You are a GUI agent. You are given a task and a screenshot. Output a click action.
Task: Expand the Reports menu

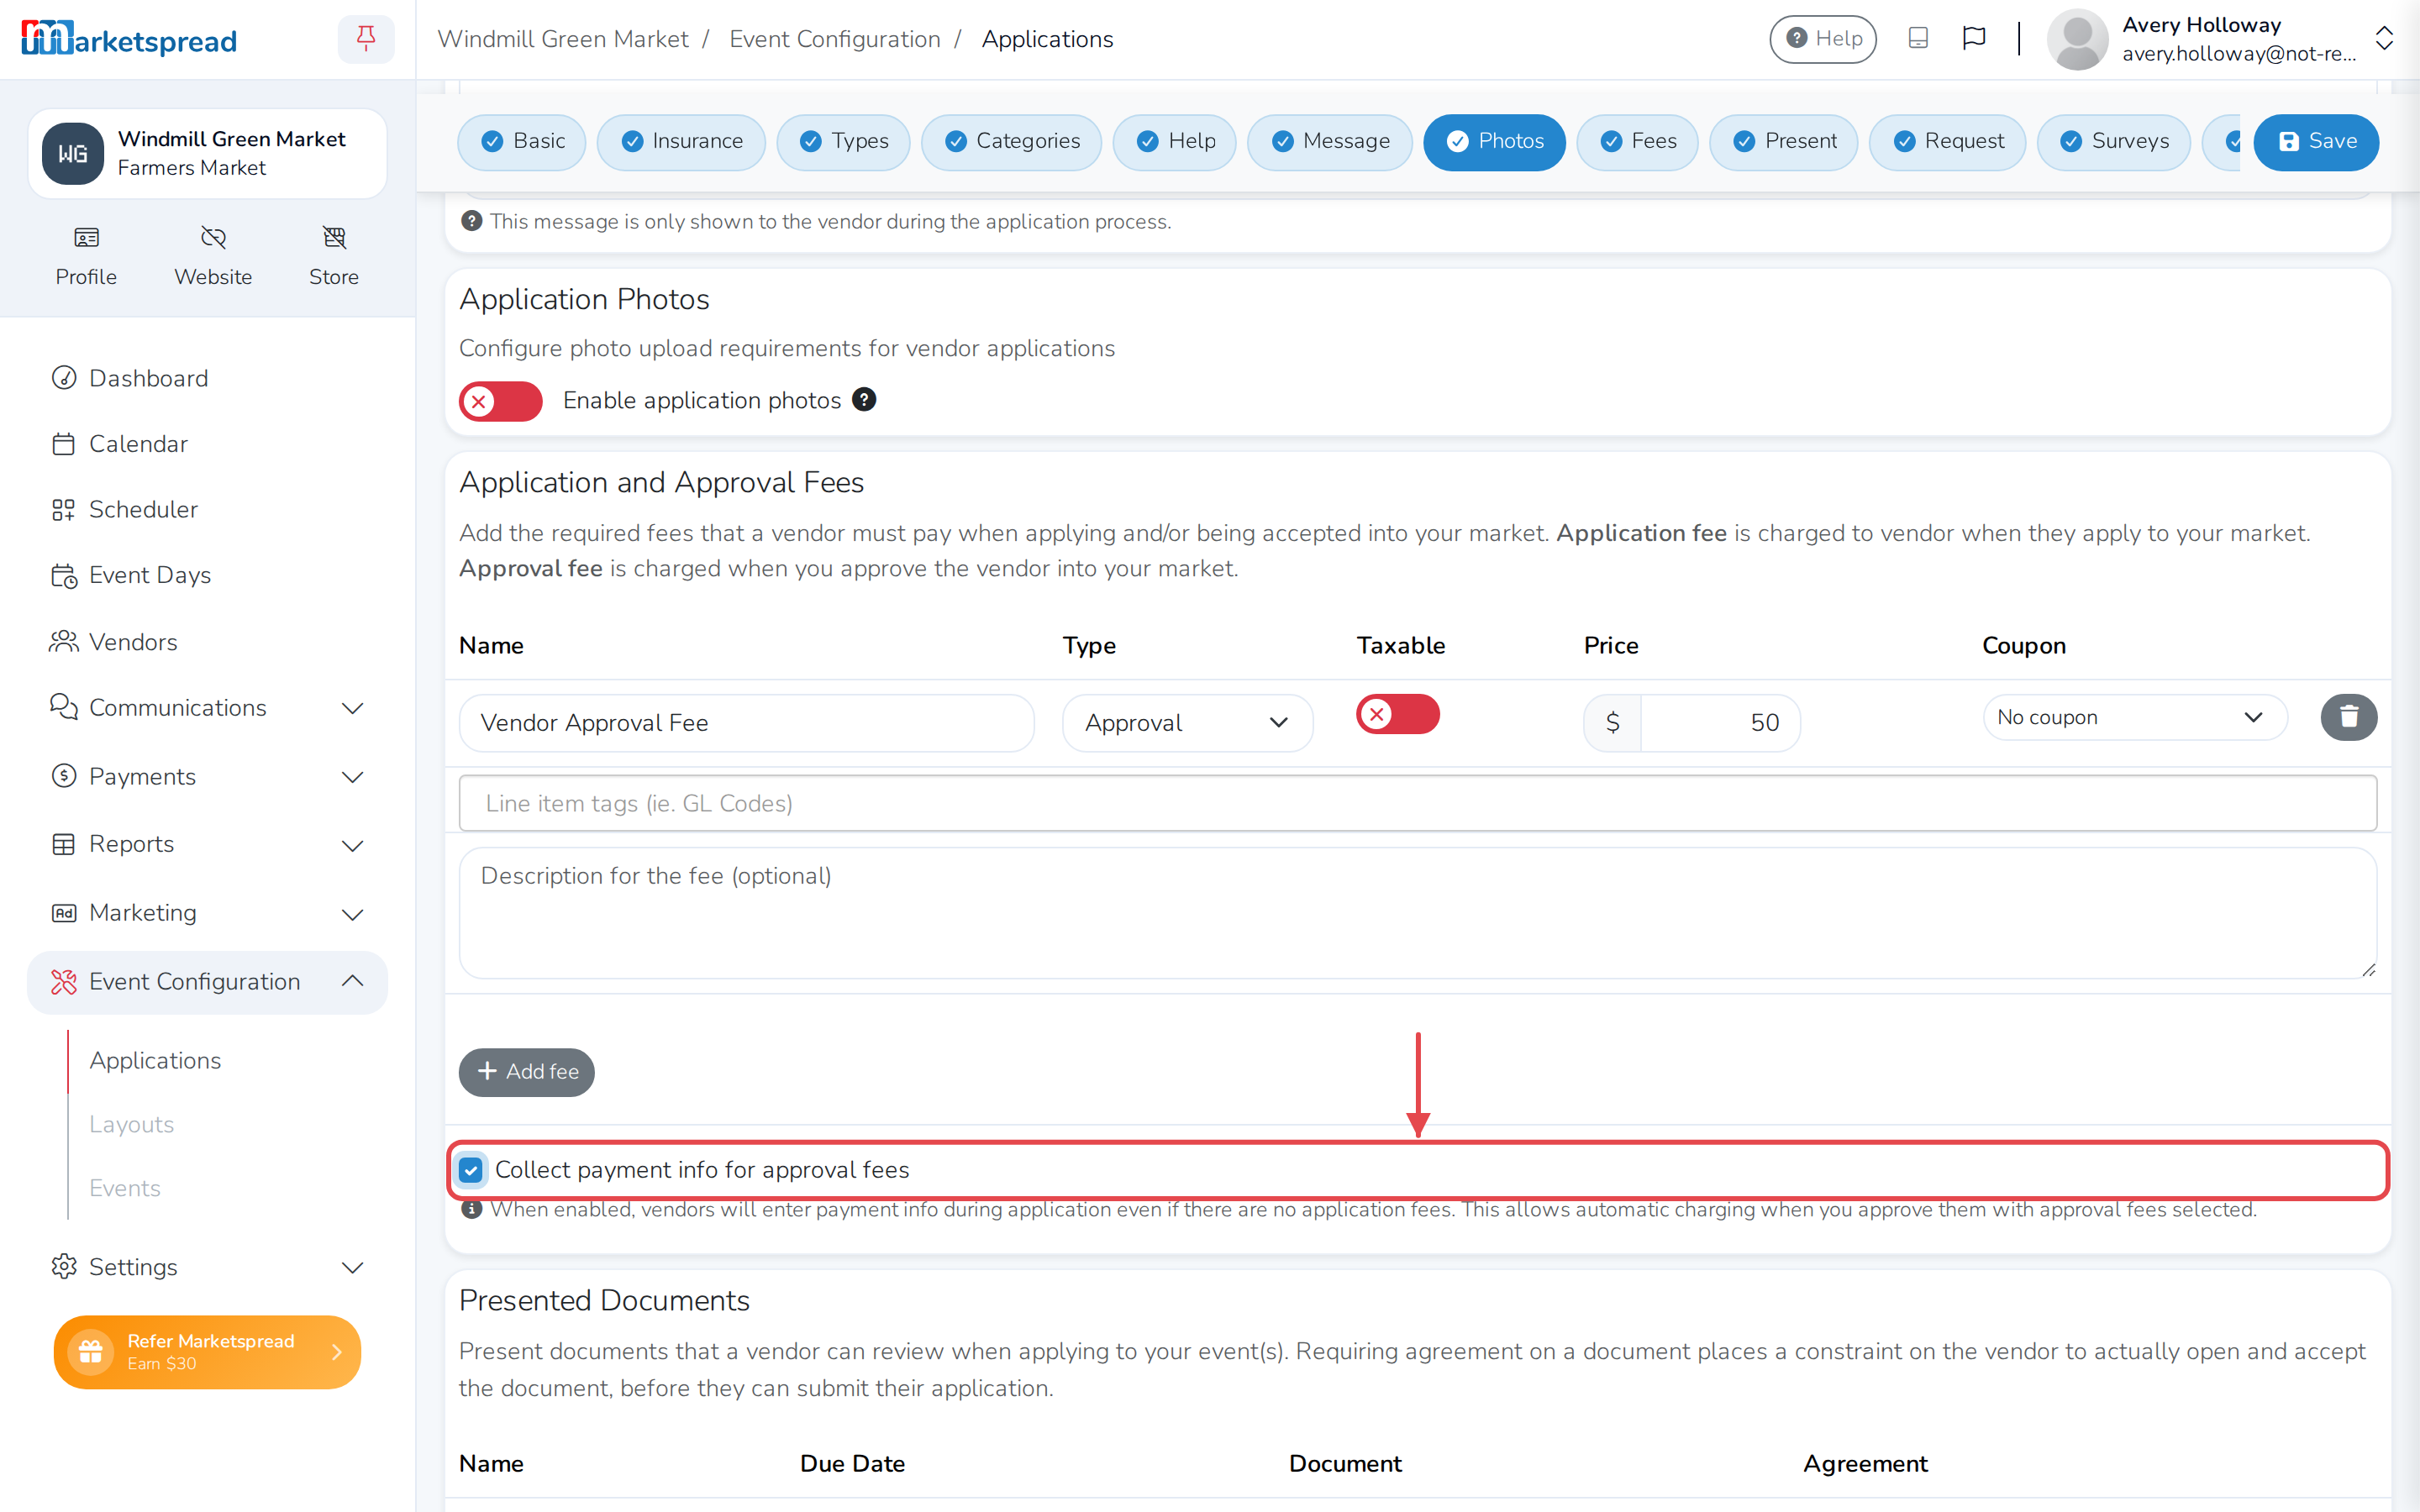coord(207,845)
